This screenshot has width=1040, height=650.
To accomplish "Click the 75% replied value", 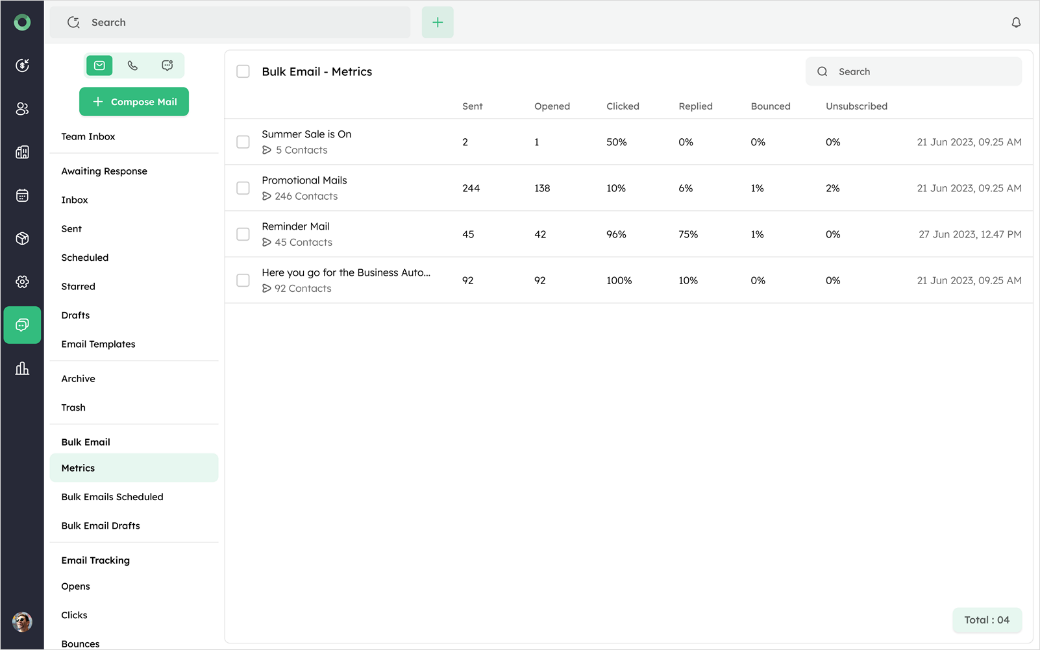I will click(x=688, y=234).
